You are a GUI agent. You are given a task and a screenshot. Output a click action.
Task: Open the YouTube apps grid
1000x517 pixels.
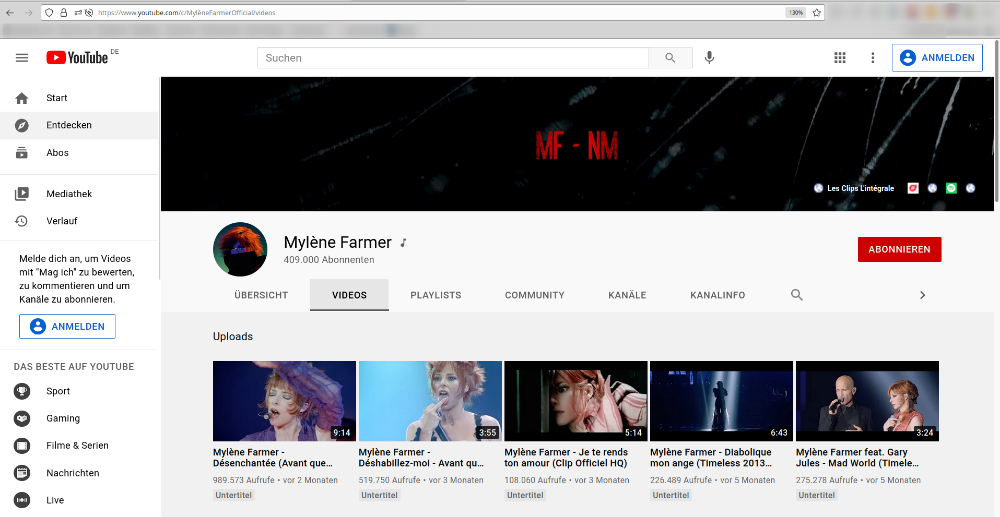pyautogui.click(x=840, y=58)
